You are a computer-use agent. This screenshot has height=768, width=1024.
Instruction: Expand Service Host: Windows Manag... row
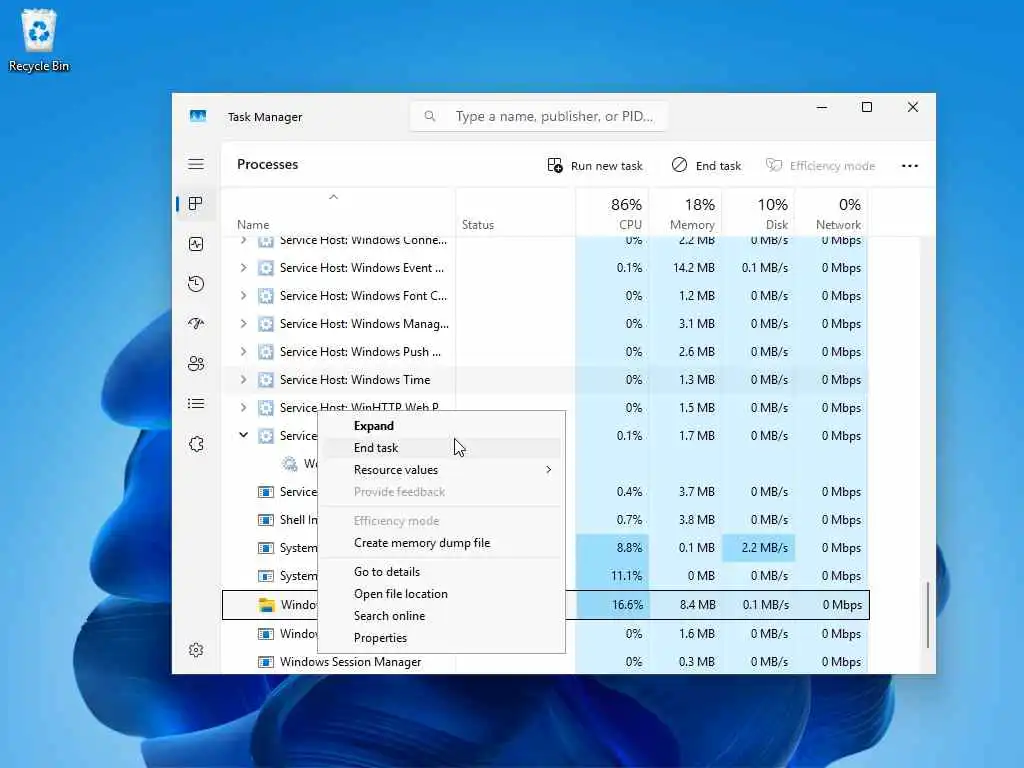(243, 324)
